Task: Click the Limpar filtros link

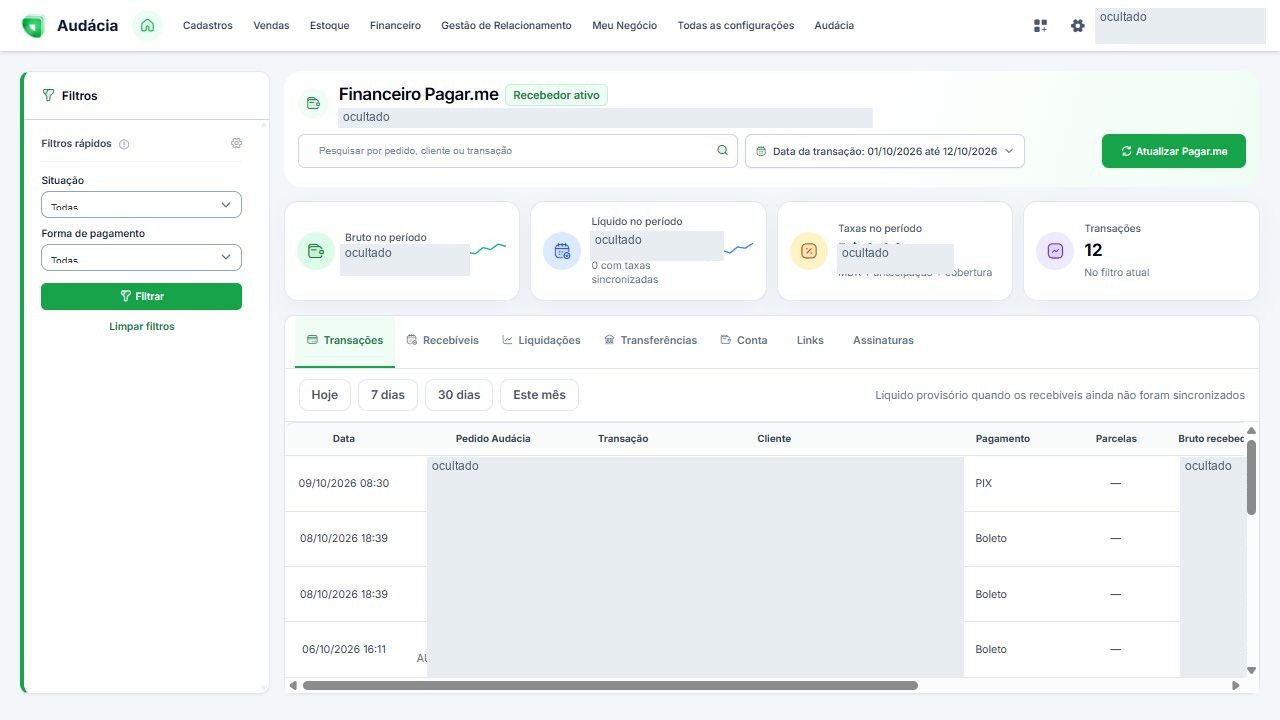Action: point(141,327)
